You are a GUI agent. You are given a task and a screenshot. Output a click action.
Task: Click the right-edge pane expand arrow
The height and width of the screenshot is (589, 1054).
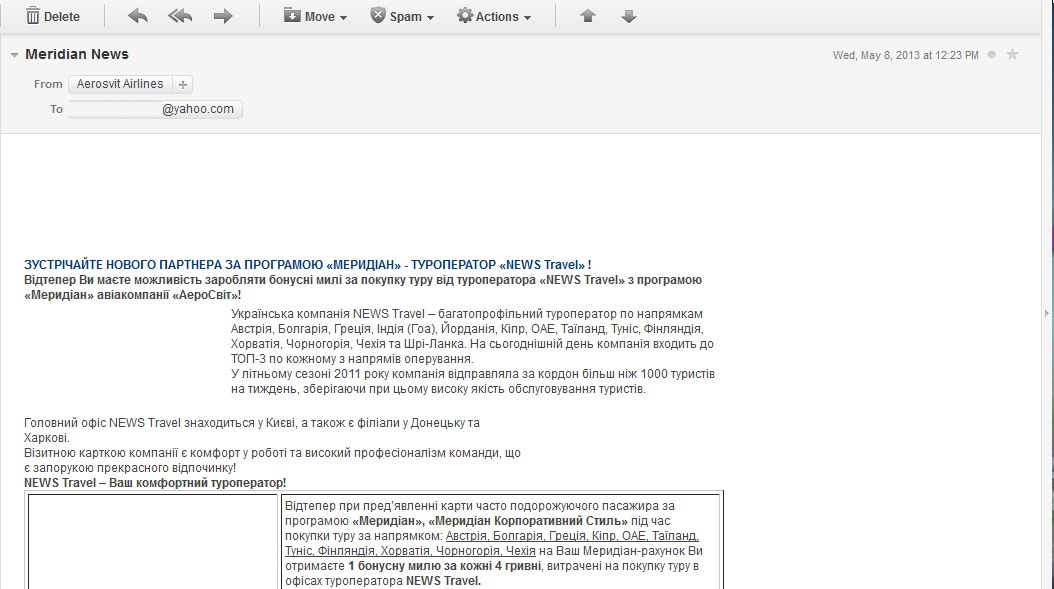pyautogui.click(x=1046, y=313)
